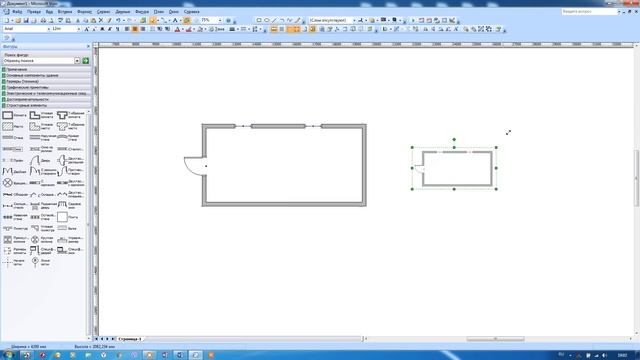This screenshot has height=360, width=640.
Task: Open the Фигура menu
Action: coord(142,12)
